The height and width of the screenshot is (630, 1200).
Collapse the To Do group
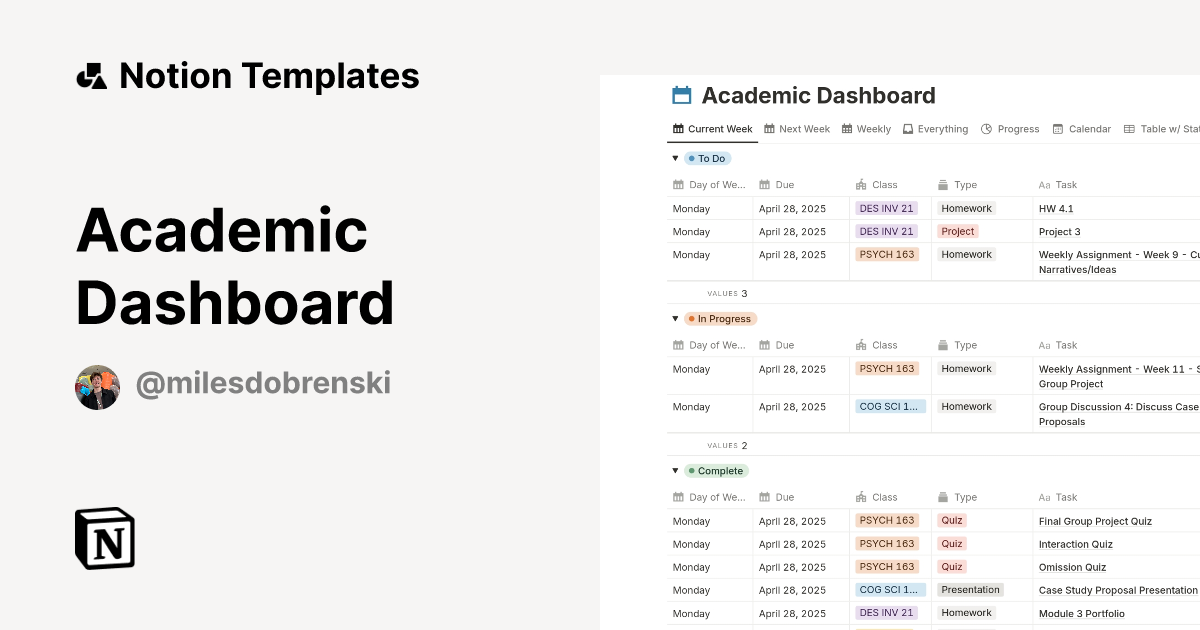tap(675, 158)
